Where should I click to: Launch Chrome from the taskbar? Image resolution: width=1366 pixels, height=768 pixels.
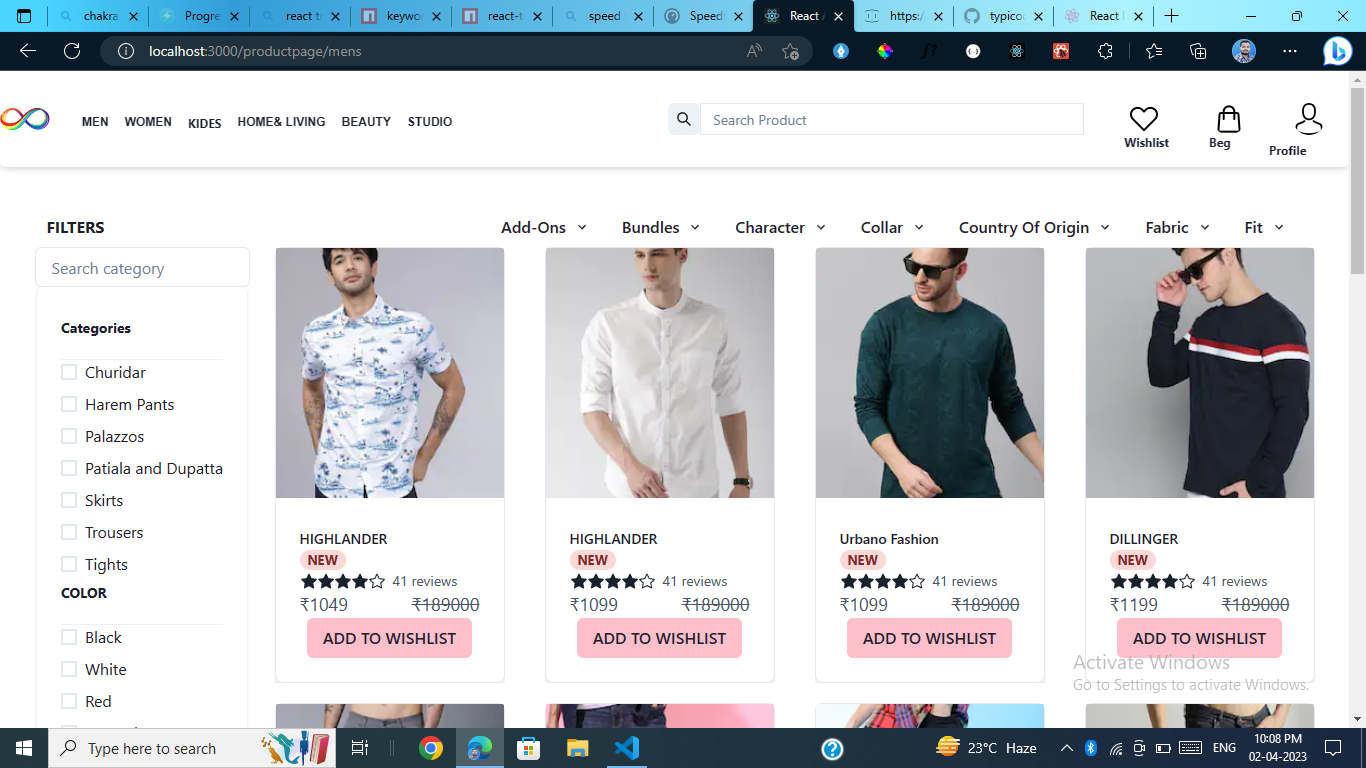click(431, 748)
